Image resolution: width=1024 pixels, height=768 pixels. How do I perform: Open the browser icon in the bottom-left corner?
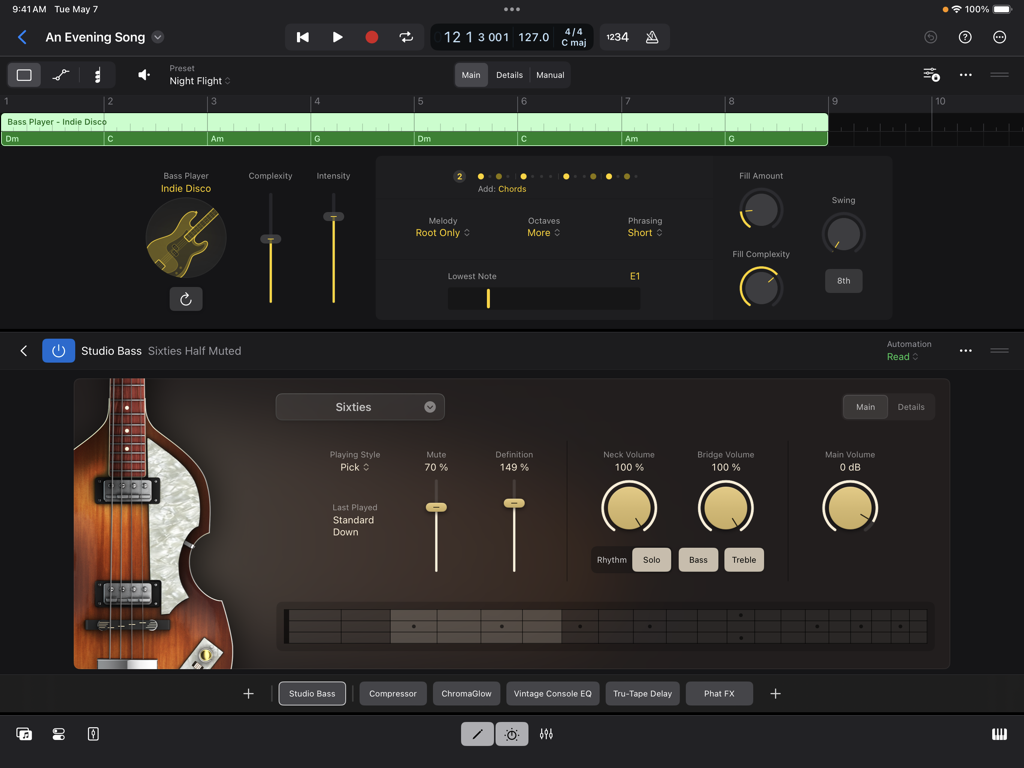24,733
